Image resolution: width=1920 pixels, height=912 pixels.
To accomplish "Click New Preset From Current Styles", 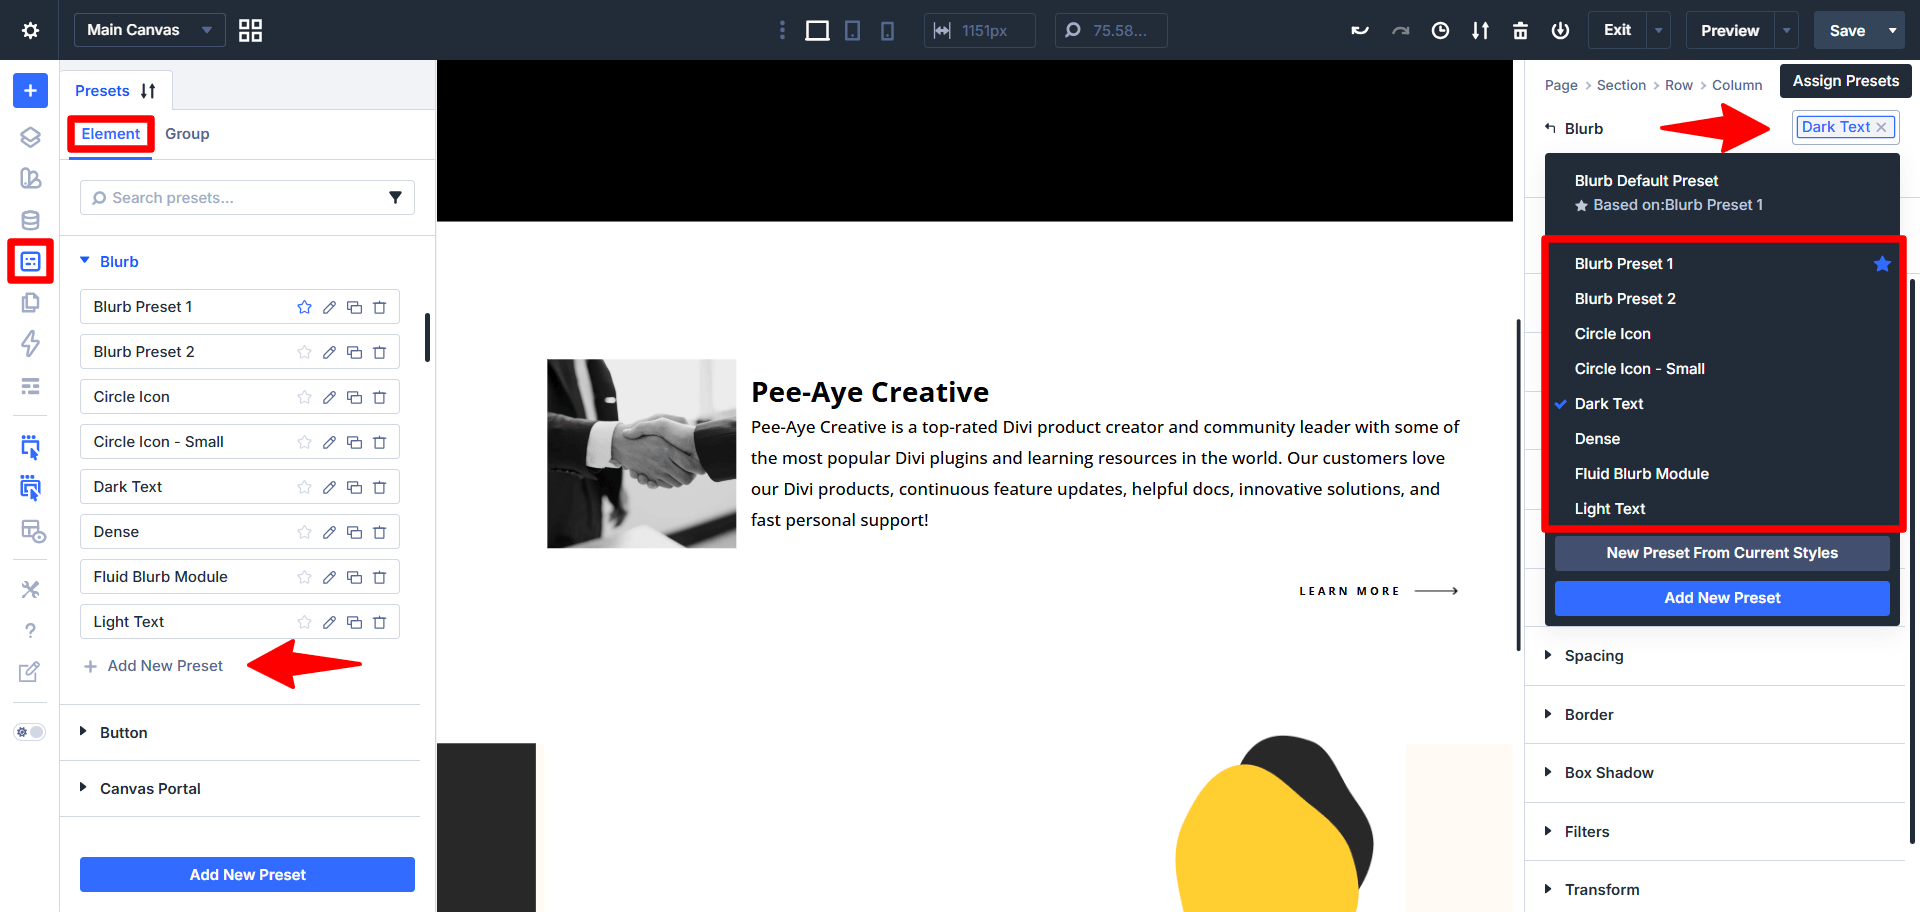I will pyautogui.click(x=1722, y=553).
